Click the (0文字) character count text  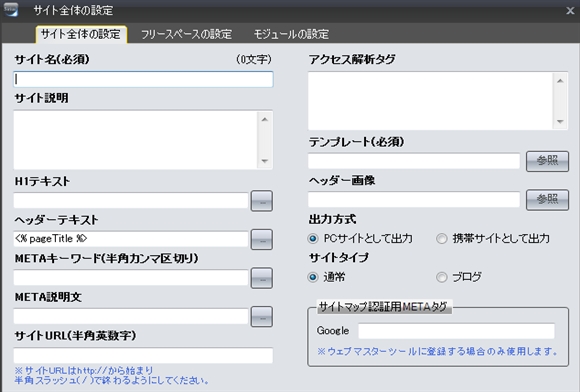coord(254,59)
